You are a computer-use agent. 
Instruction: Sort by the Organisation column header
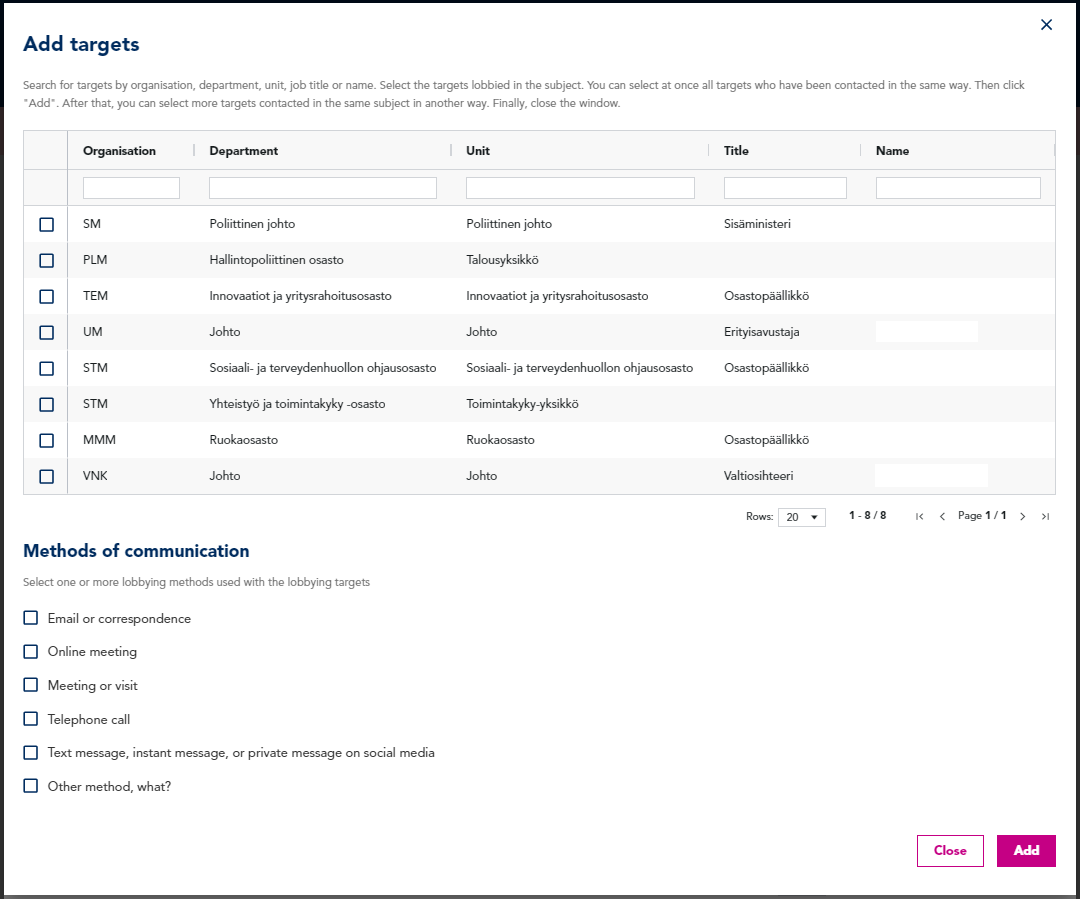pyautogui.click(x=120, y=151)
